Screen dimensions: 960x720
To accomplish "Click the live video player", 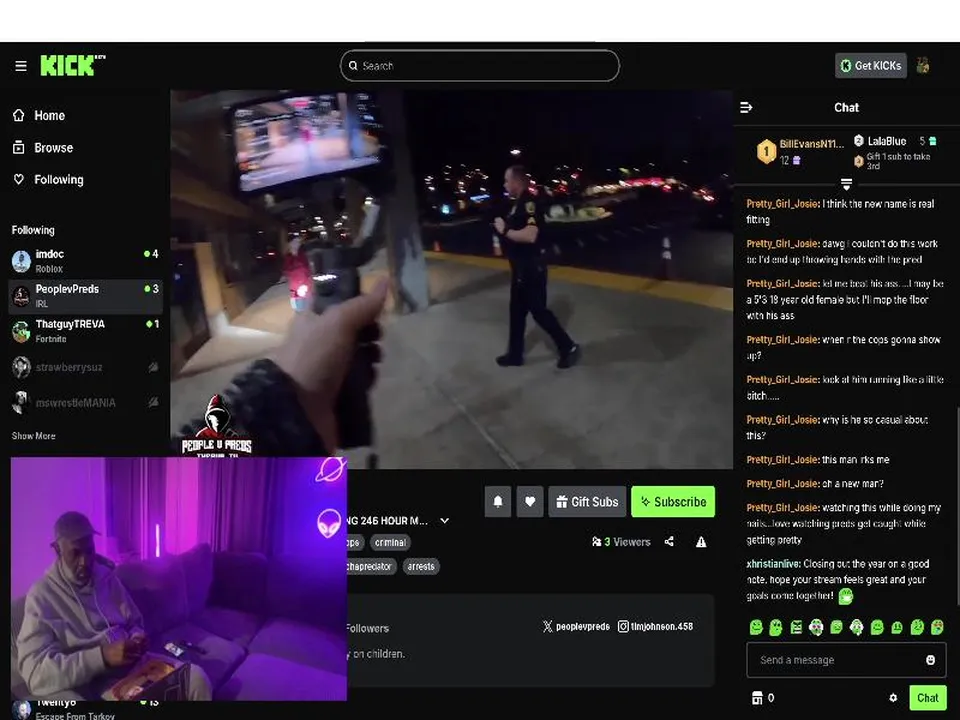I will [451, 279].
